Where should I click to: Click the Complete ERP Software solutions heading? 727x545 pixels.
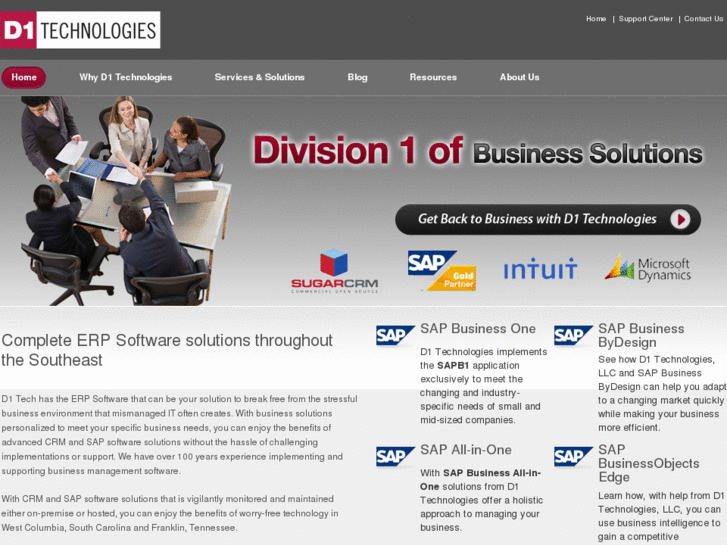coord(167,350)
